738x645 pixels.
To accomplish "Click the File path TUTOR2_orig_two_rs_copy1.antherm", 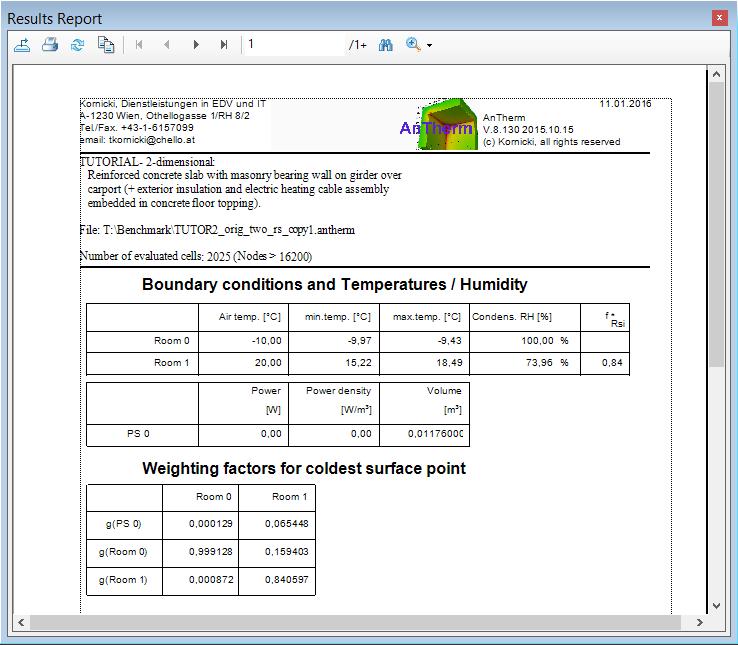I will coord(217,230).
